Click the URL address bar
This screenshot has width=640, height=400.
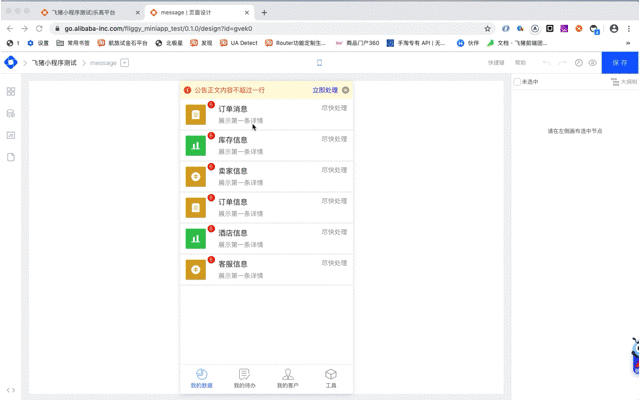(269, 29)
